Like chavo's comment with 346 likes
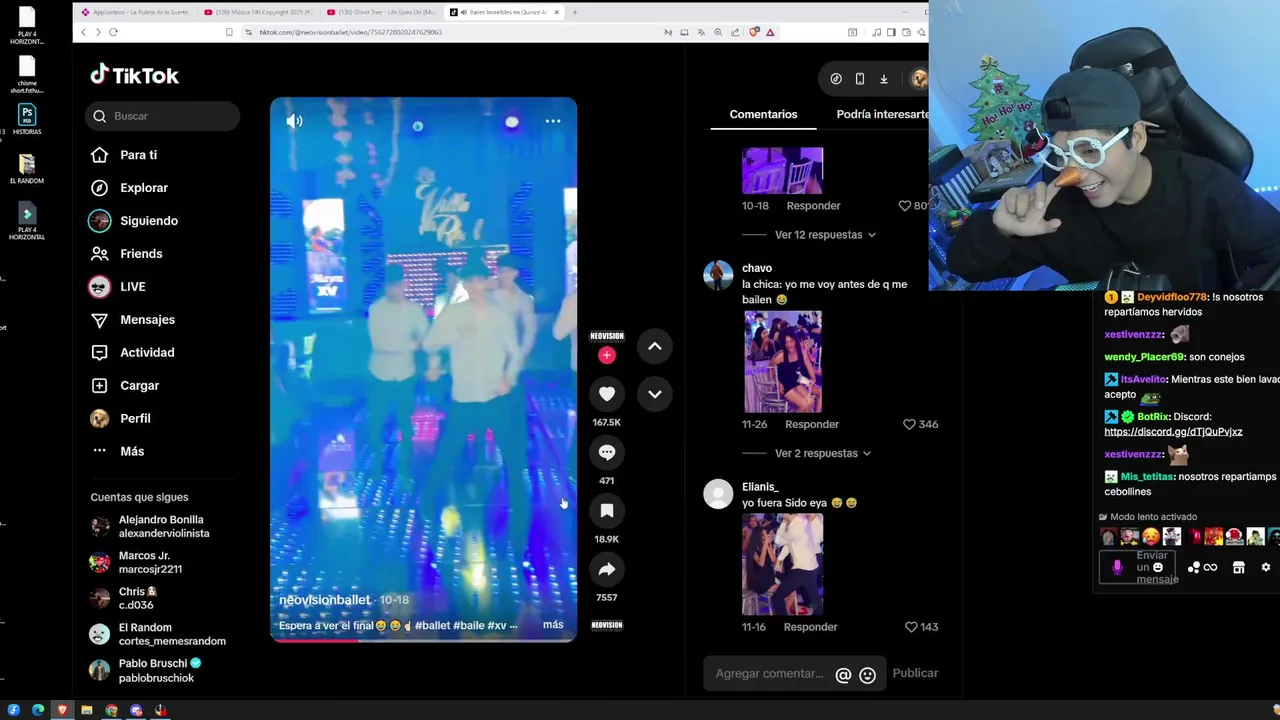Viewport: 1280px width, 720px height. (909, 424)
